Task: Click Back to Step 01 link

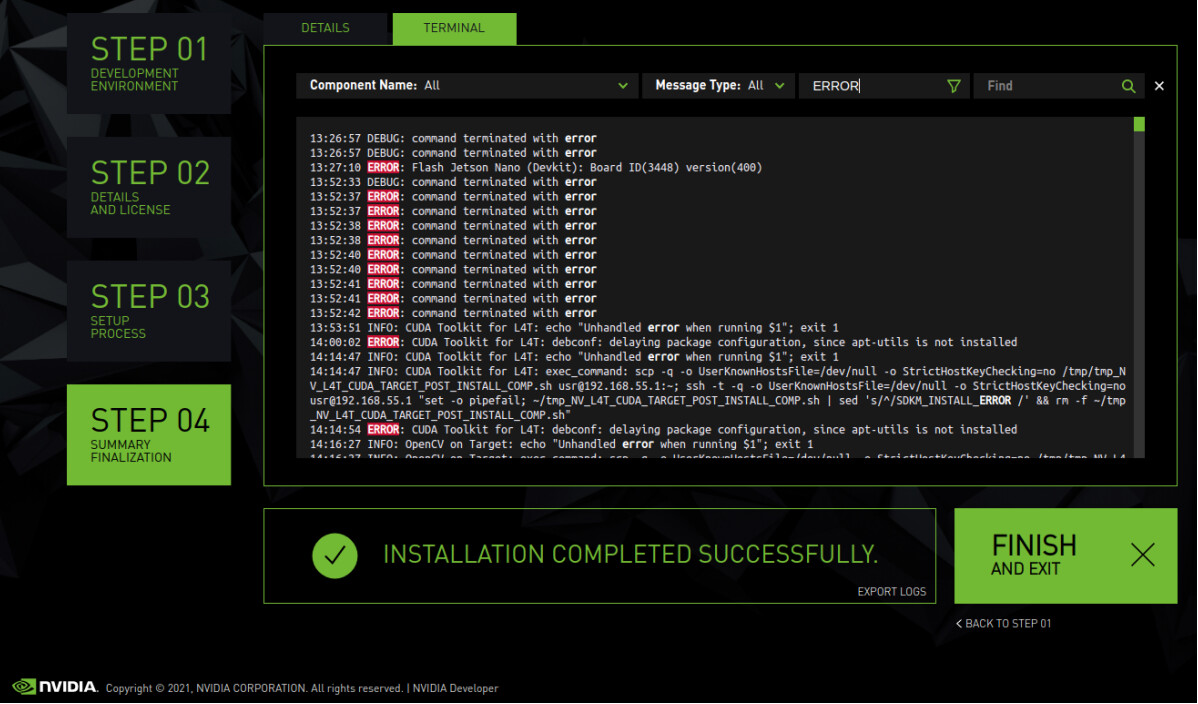Action: click(x=1003, y=624)
